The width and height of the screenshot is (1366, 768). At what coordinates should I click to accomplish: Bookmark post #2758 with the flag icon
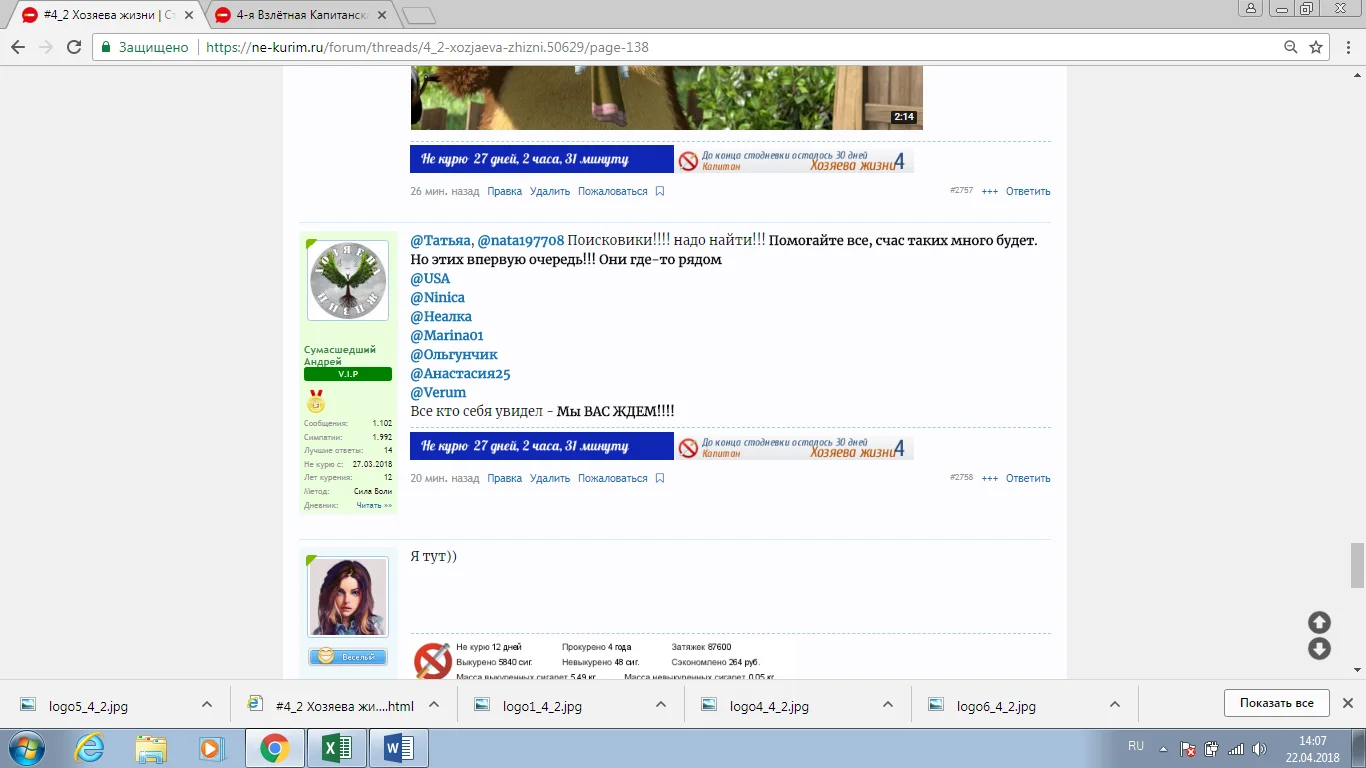660,478
